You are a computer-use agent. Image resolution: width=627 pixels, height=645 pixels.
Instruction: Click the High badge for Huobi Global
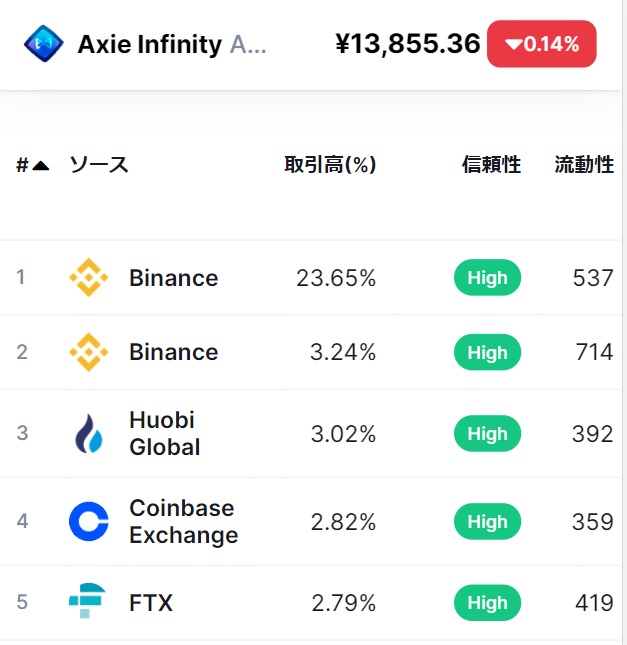point(487,434)
